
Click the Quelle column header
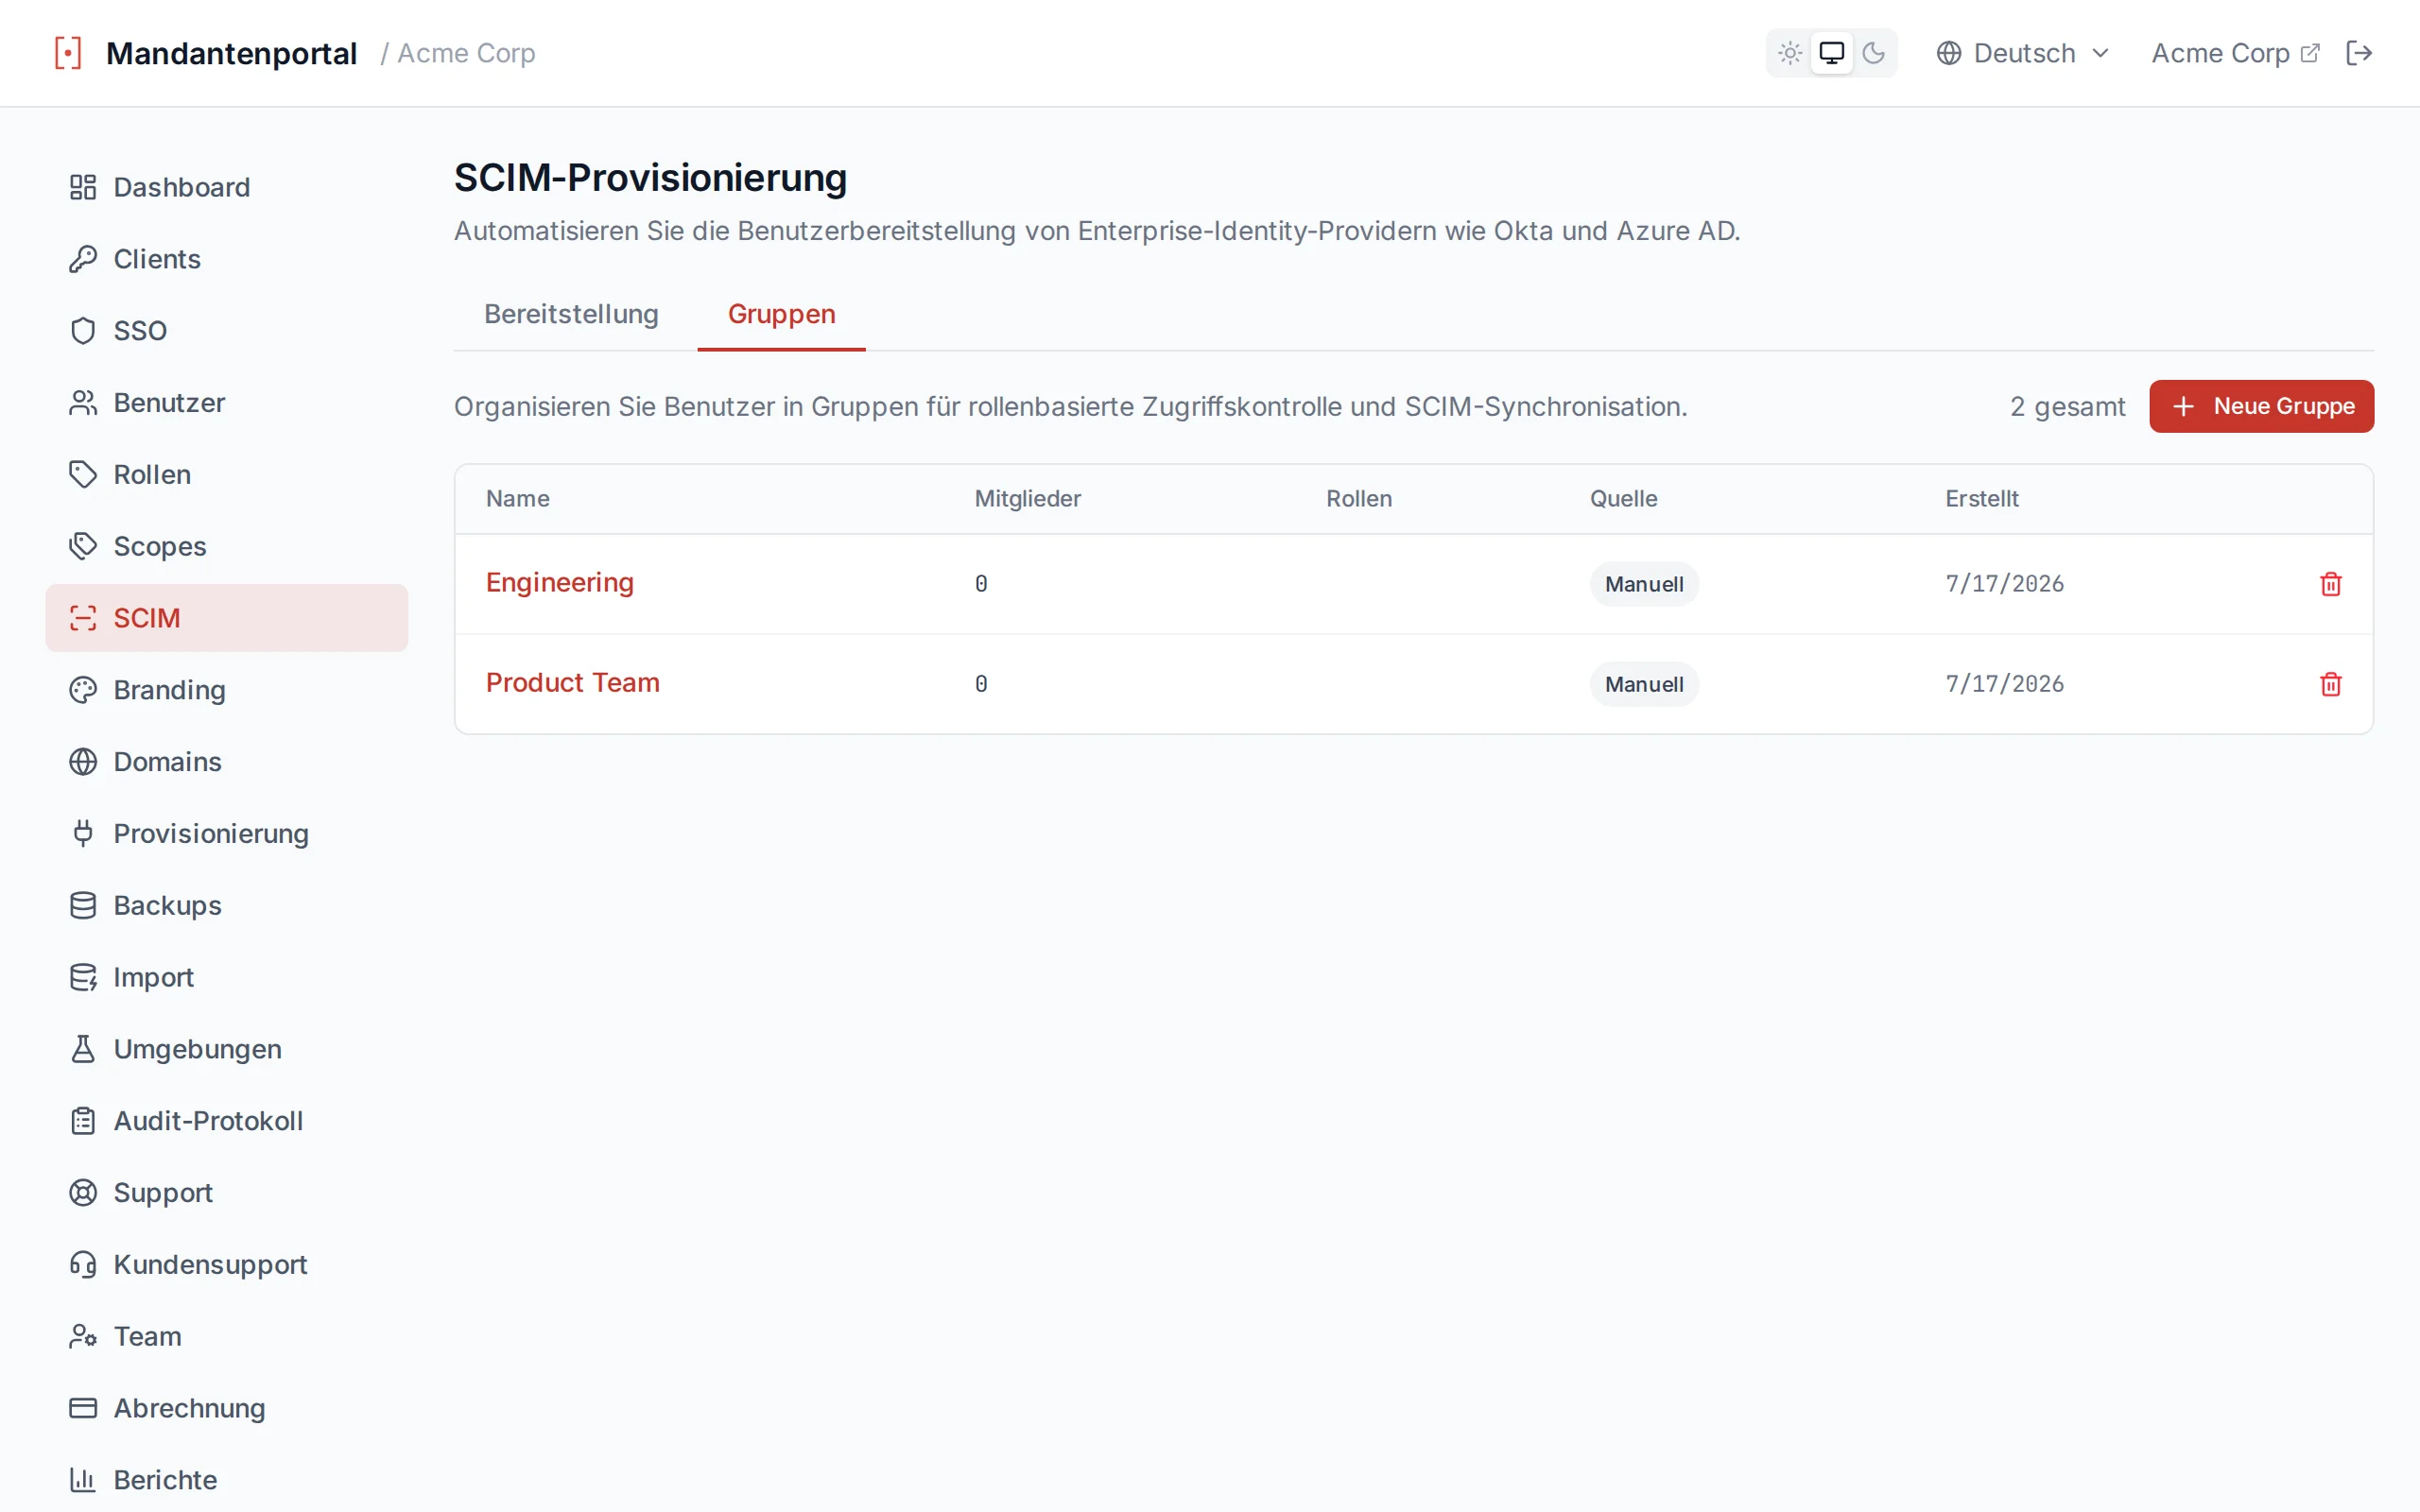[1624, 499]
